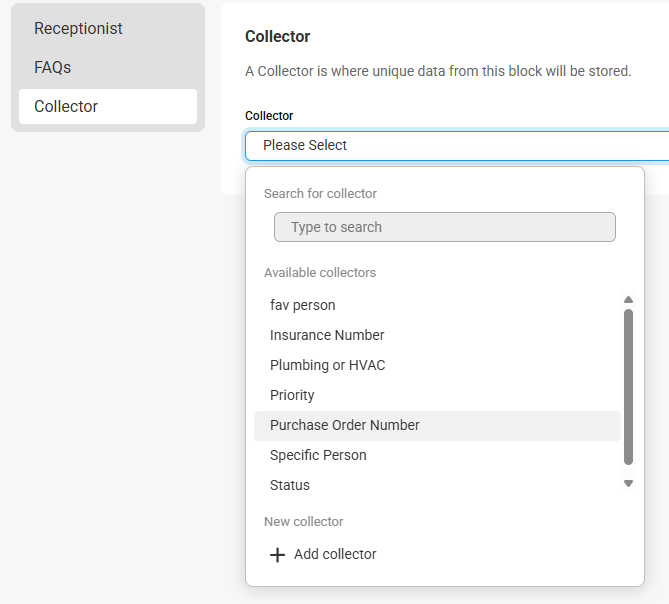This screenshot has height=604, width=669.
Task: Click the Search for collector label
Action: (x=320, y=194)
